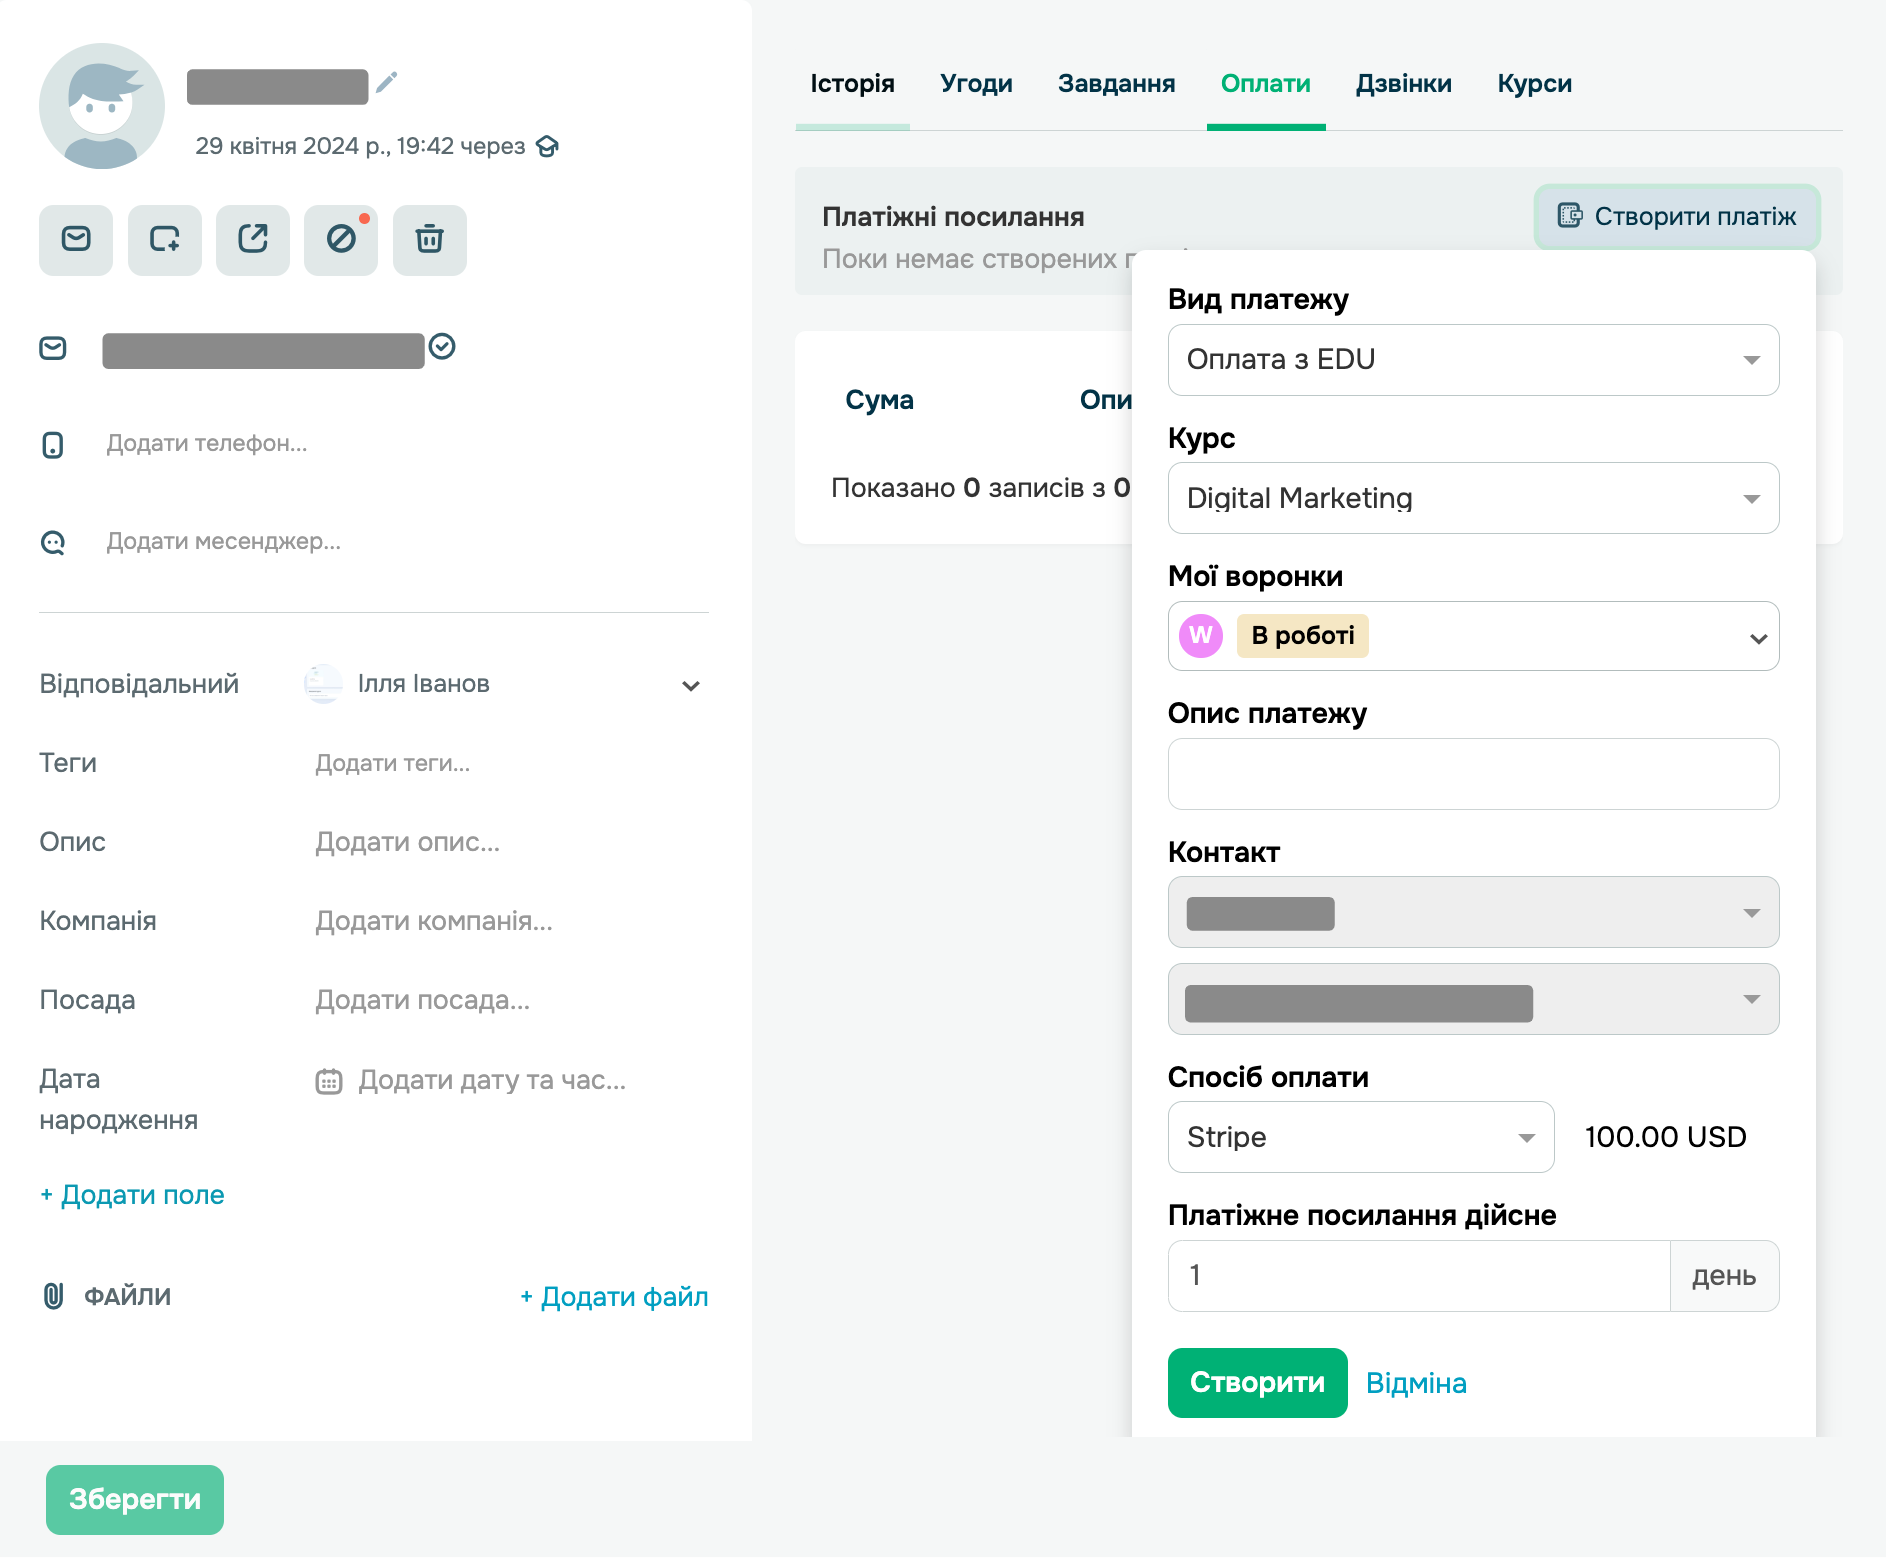1886x1558 pixels.
Task: Switch to the Історія tab
Action: pos(852,84)
